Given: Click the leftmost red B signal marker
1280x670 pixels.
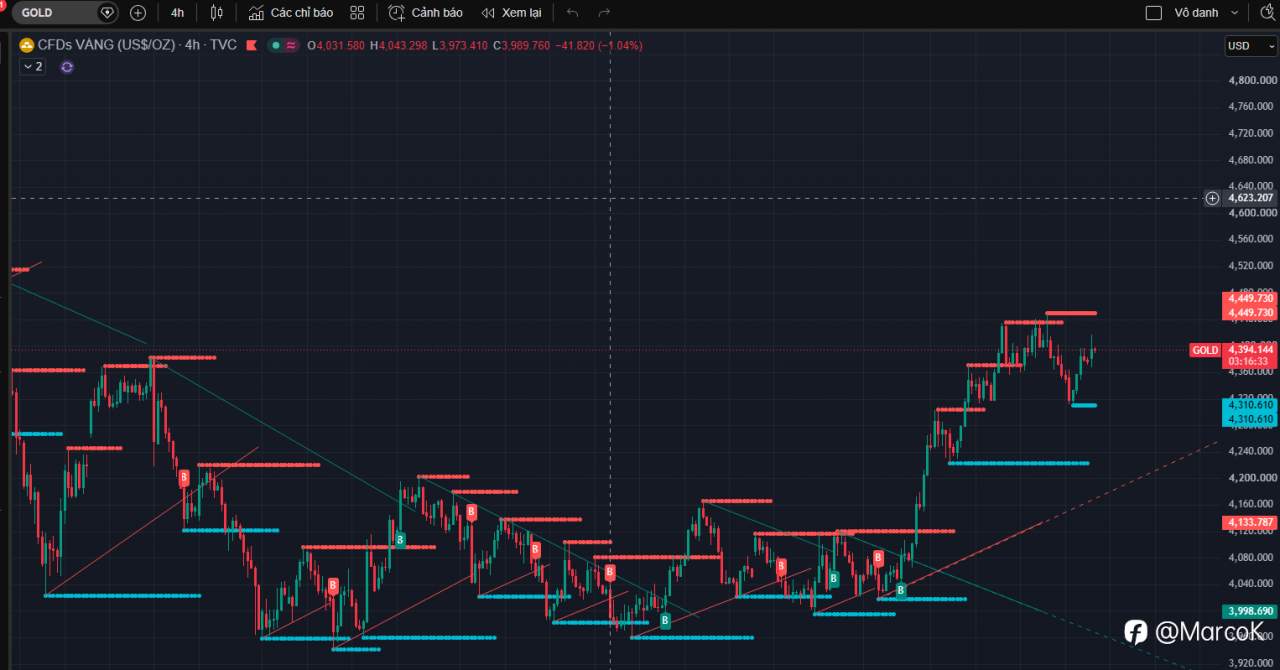Looking at the screenshot, I should [x=184, y=478].
